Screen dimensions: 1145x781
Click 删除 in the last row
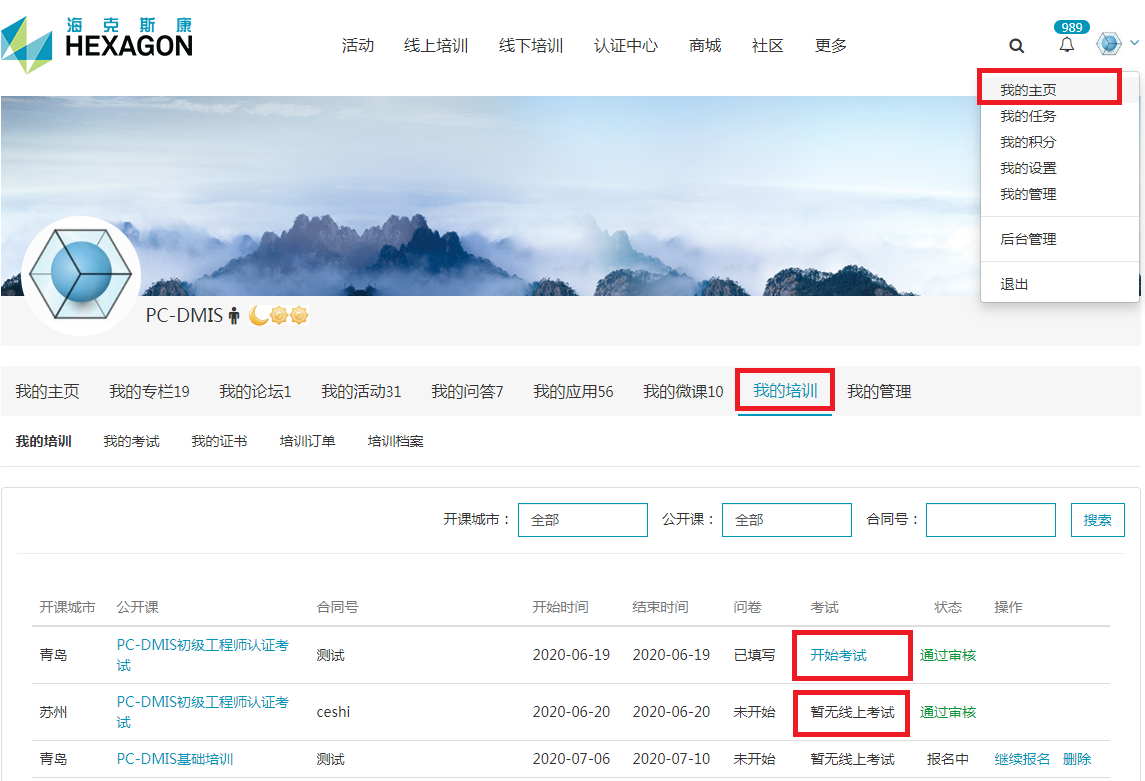click(x=1077, y=759)
